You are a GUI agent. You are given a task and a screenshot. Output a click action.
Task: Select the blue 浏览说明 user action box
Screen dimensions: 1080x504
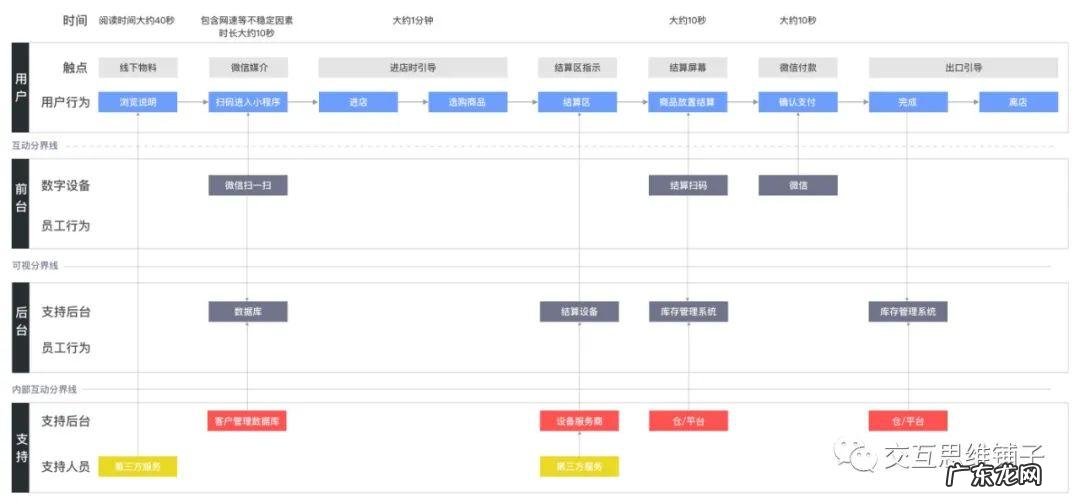coord(138,102)
